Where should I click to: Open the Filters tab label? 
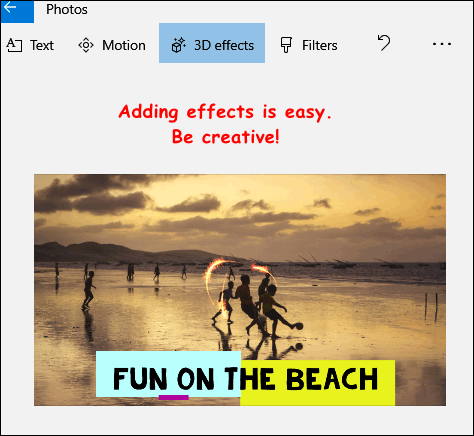[320, 45]
